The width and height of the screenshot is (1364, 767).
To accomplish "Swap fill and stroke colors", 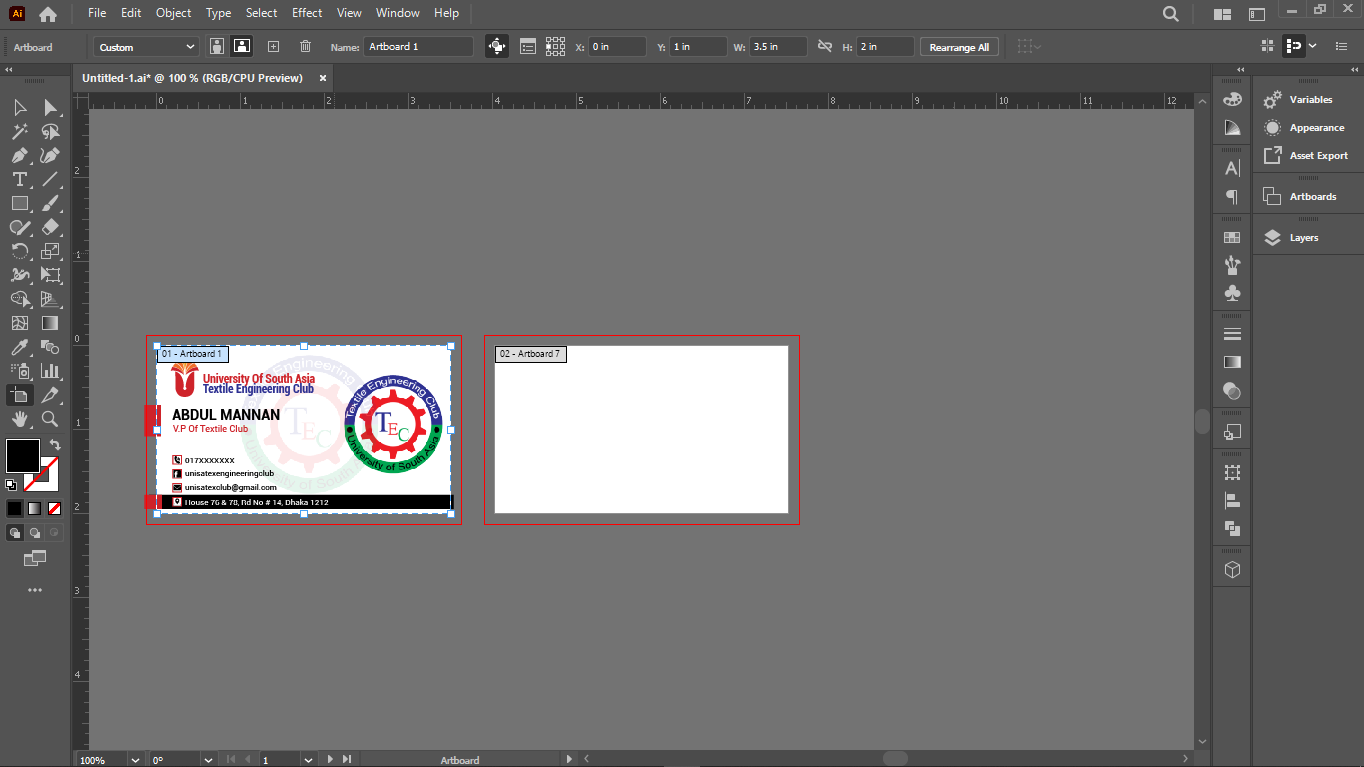I will (x=55, y=445).
